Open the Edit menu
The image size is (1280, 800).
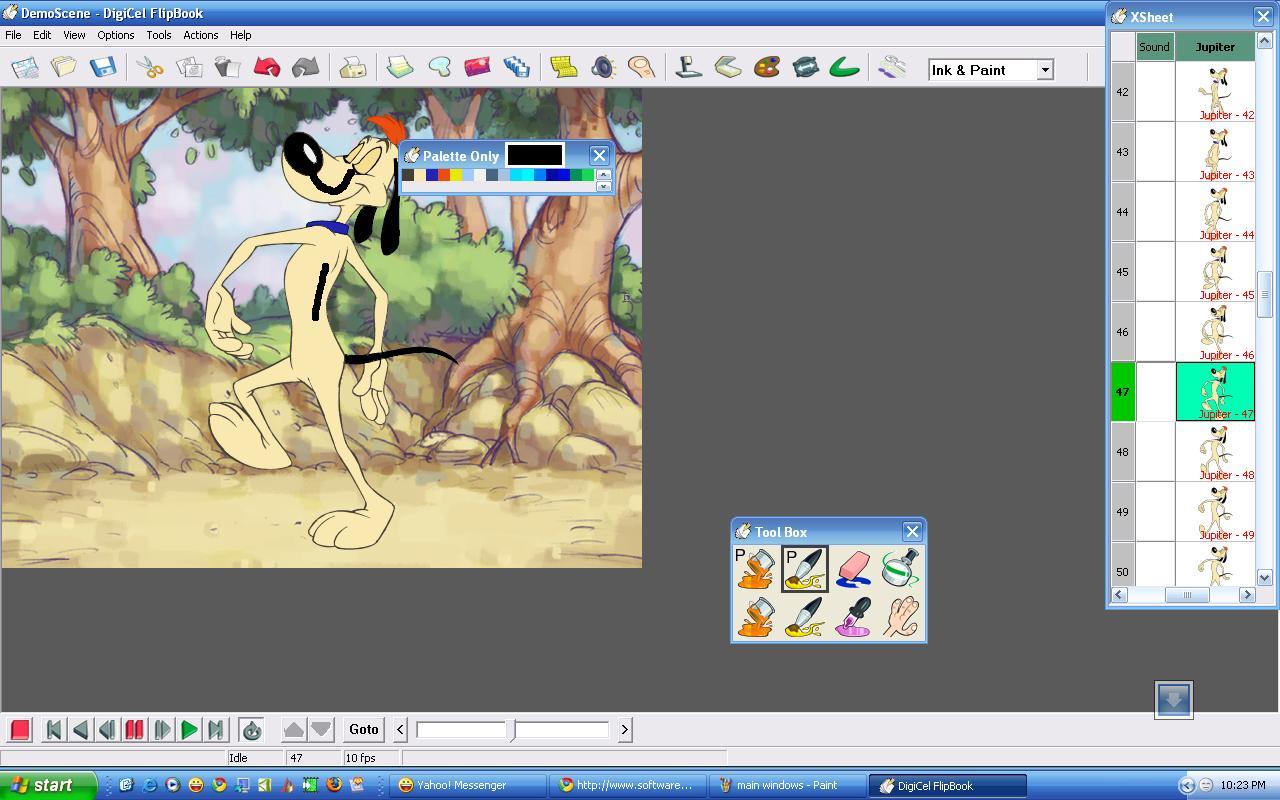pos(42,35)
